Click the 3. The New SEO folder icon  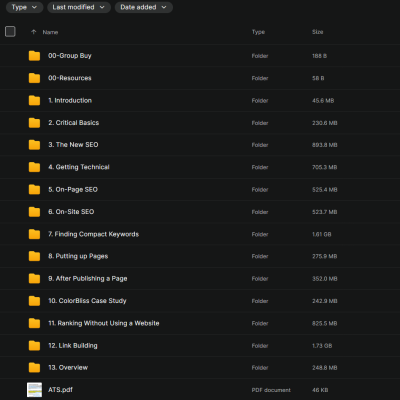(34, 145)
